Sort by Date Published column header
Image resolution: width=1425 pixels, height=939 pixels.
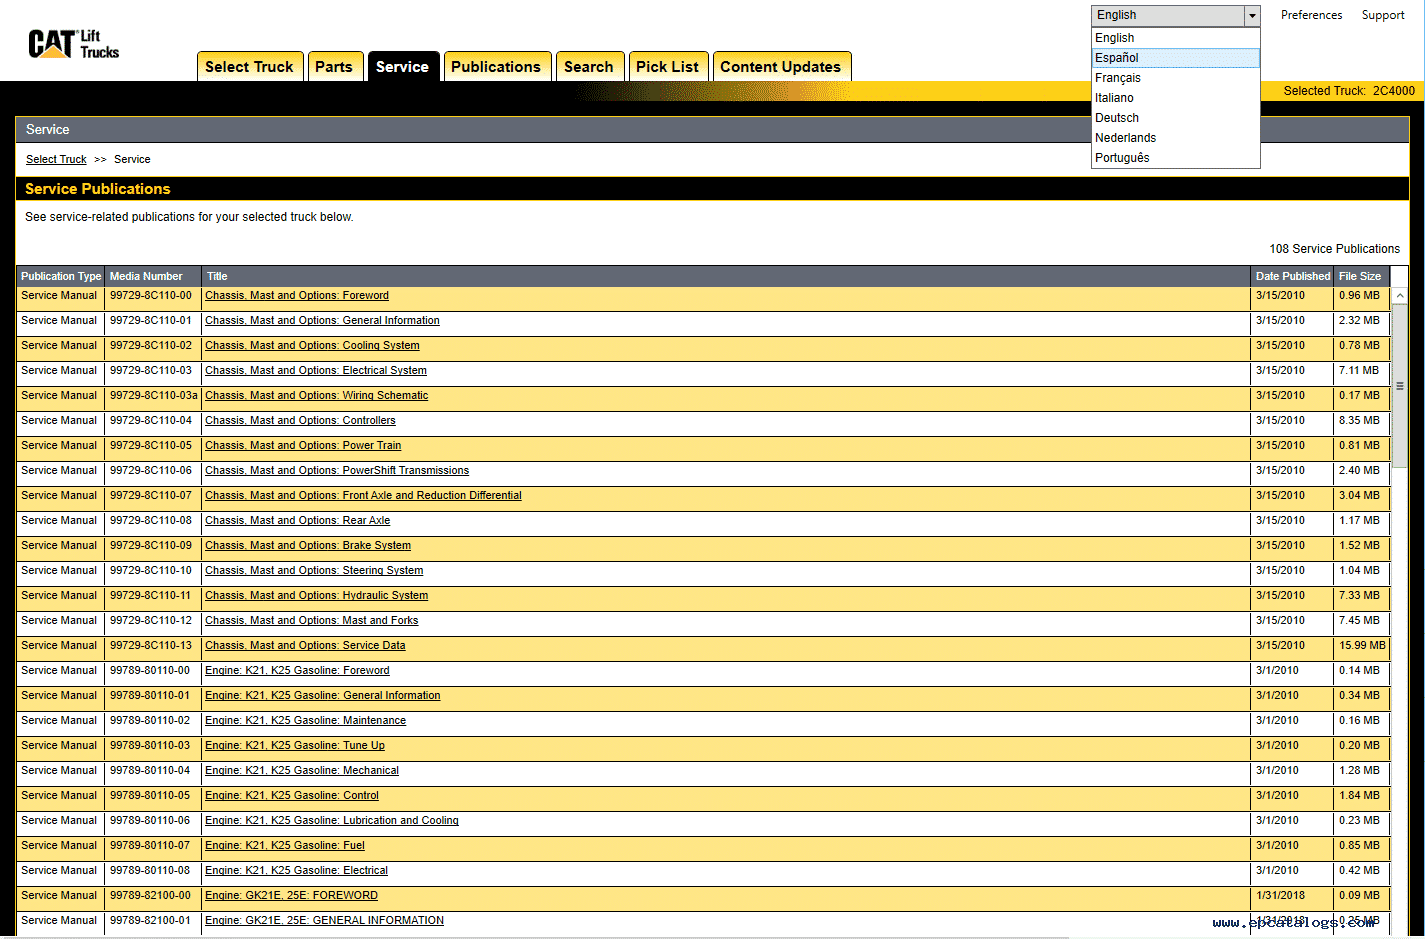click(x=1293, y=276)
